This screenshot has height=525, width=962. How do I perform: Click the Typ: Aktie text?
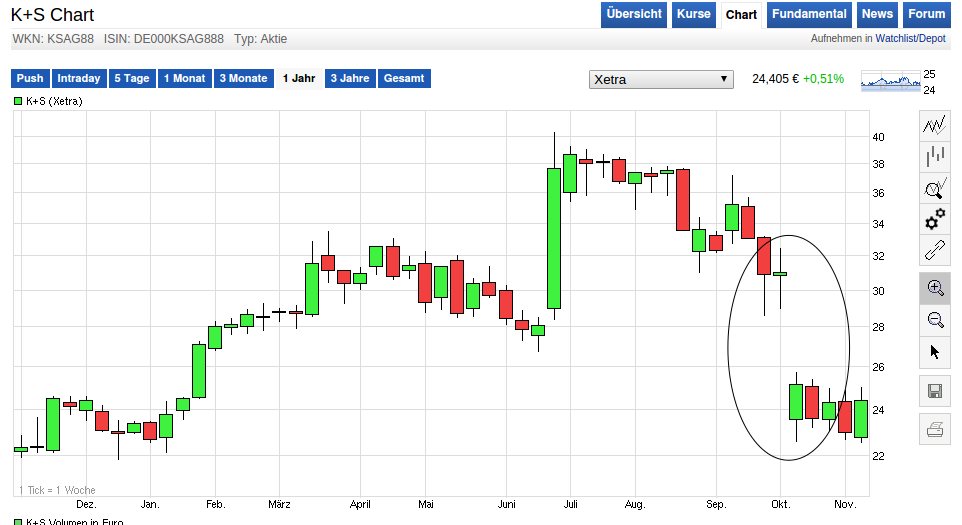(x=260, y=39)
